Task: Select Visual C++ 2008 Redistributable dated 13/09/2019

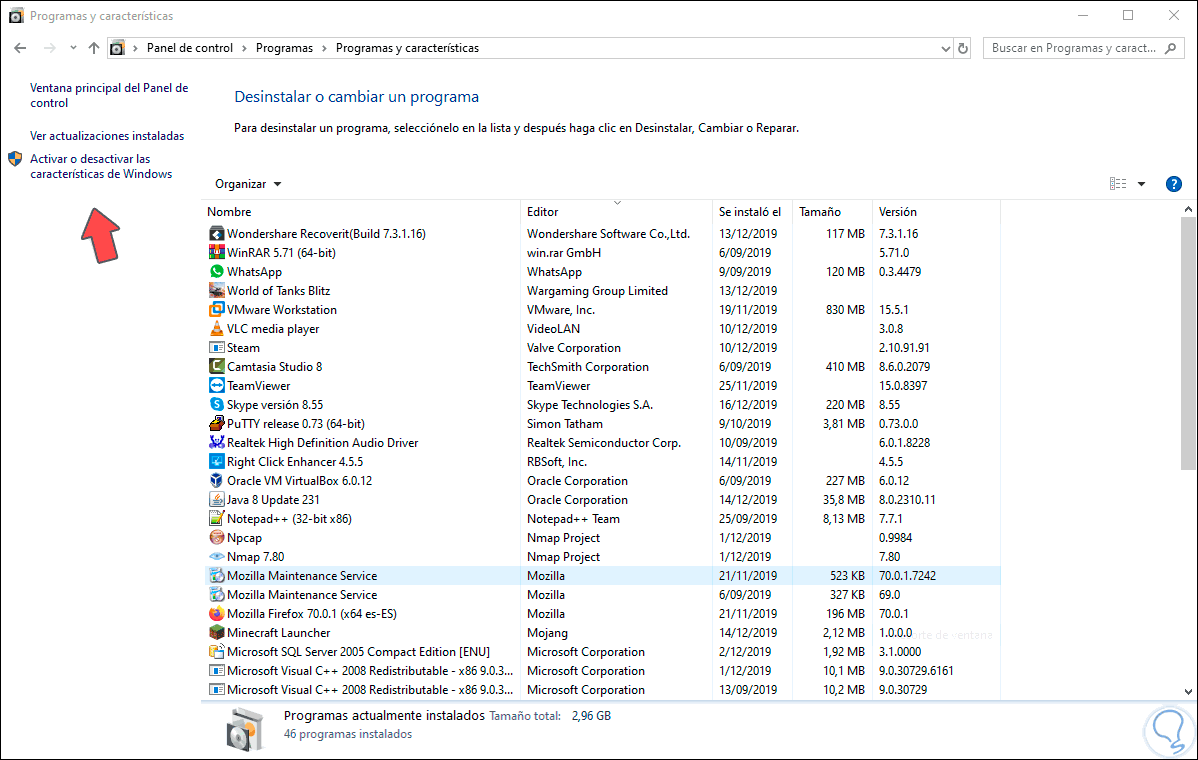Action: coord(603,690)
